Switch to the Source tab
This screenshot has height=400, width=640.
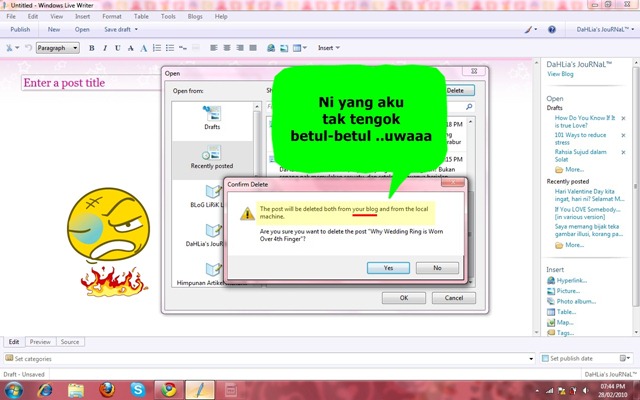70,342
